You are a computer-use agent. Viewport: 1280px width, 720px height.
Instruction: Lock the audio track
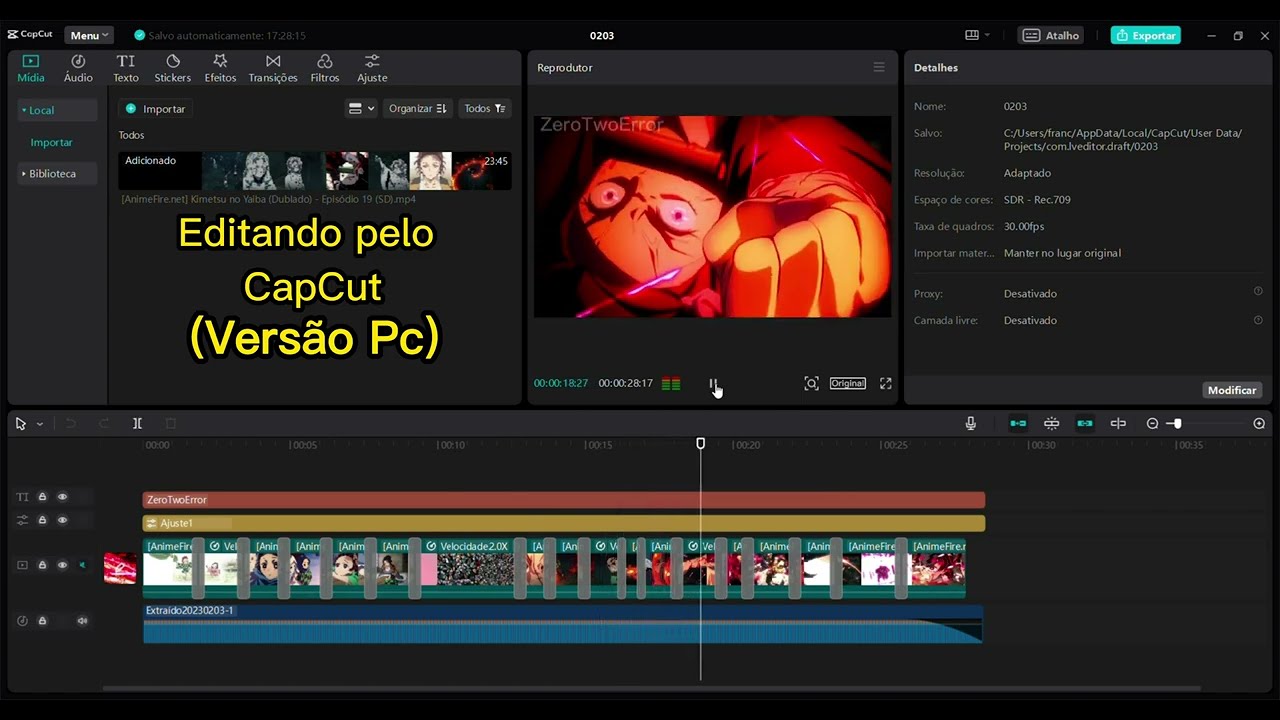pyautogui.click(x=42, y=620)
